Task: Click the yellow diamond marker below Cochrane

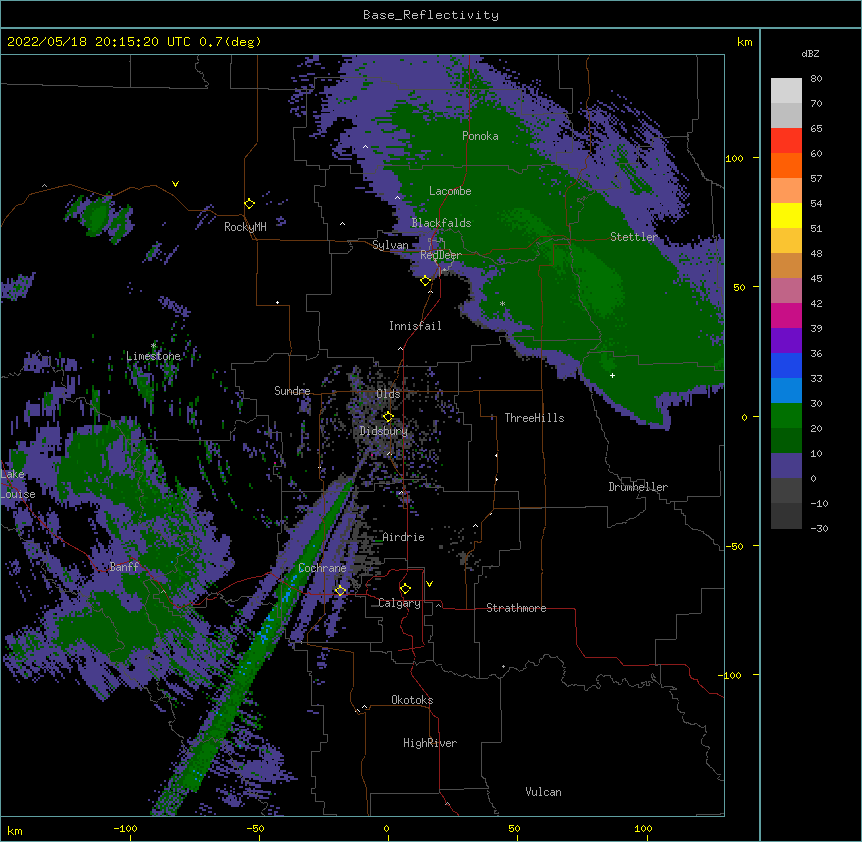Action: [x=340, y=591]
